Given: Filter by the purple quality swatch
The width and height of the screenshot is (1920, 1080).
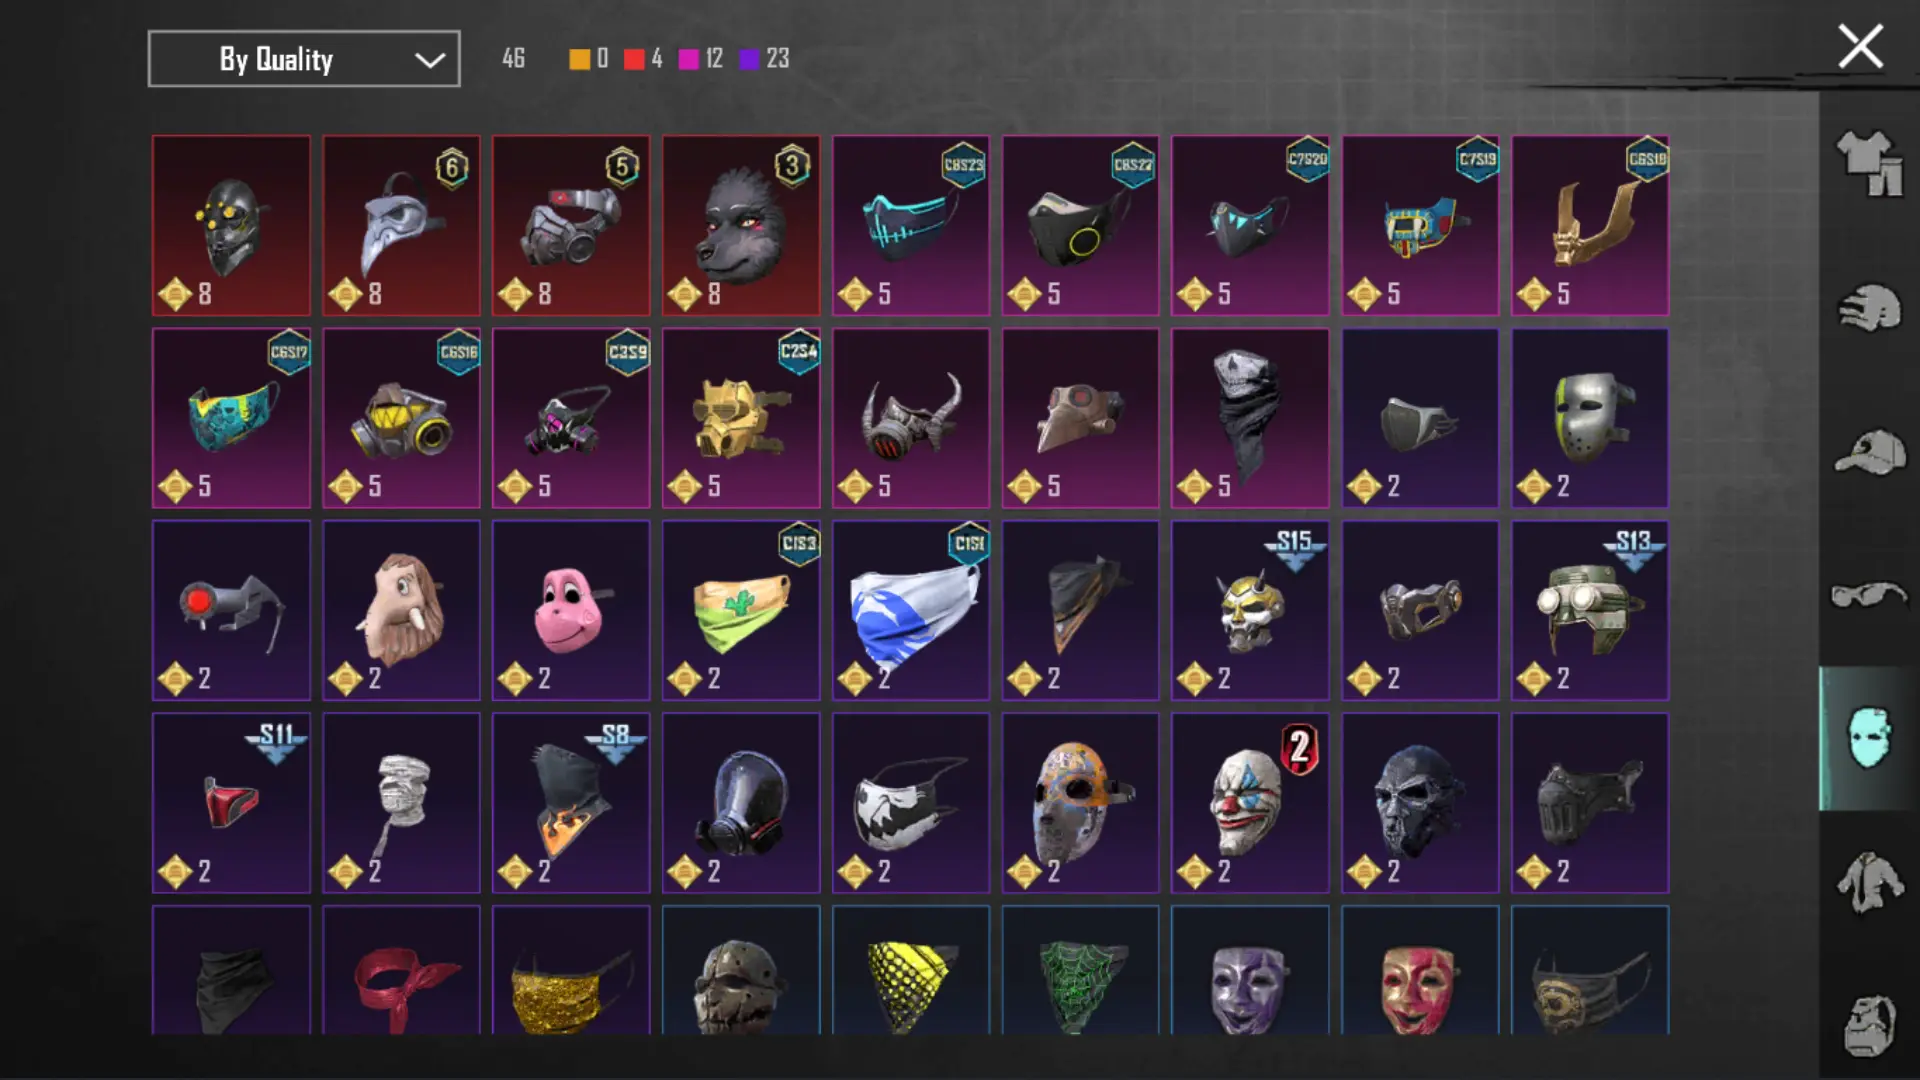Looking at the screenshot, I should (x=750, y=59).
